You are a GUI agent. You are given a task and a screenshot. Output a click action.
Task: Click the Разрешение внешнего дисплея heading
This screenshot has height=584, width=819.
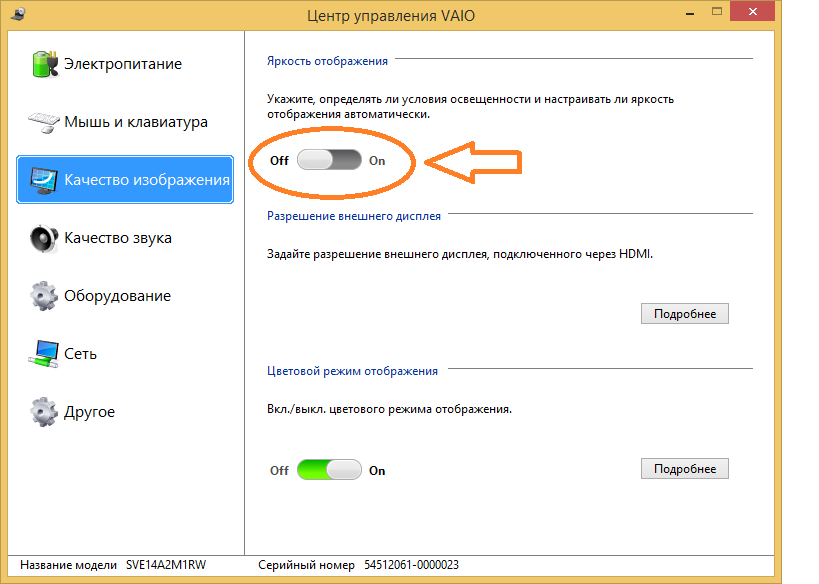pos(354,216)
